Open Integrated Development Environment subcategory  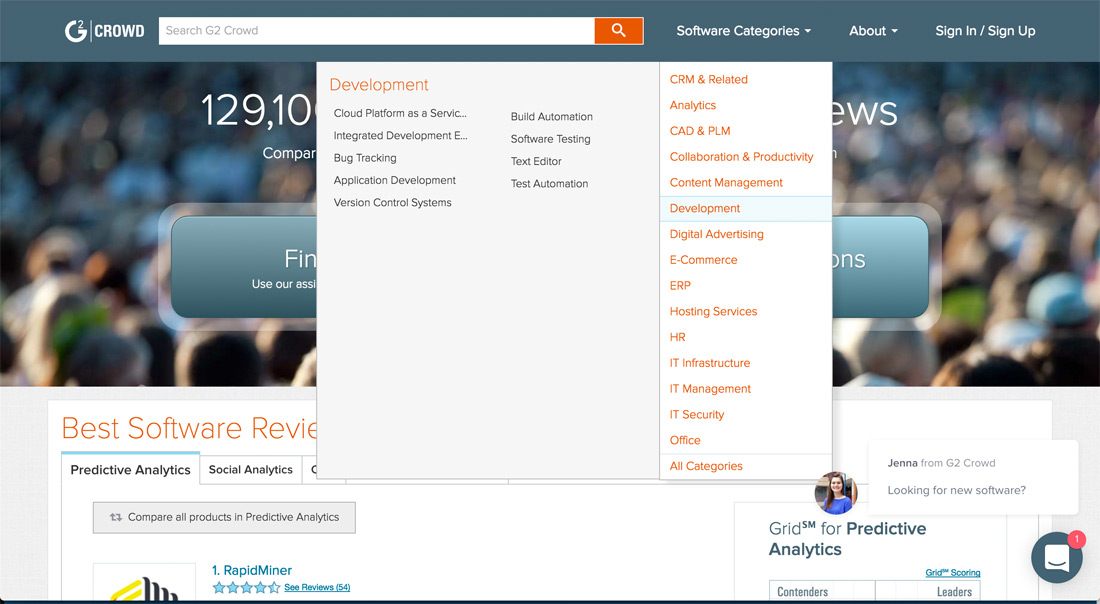401,135
